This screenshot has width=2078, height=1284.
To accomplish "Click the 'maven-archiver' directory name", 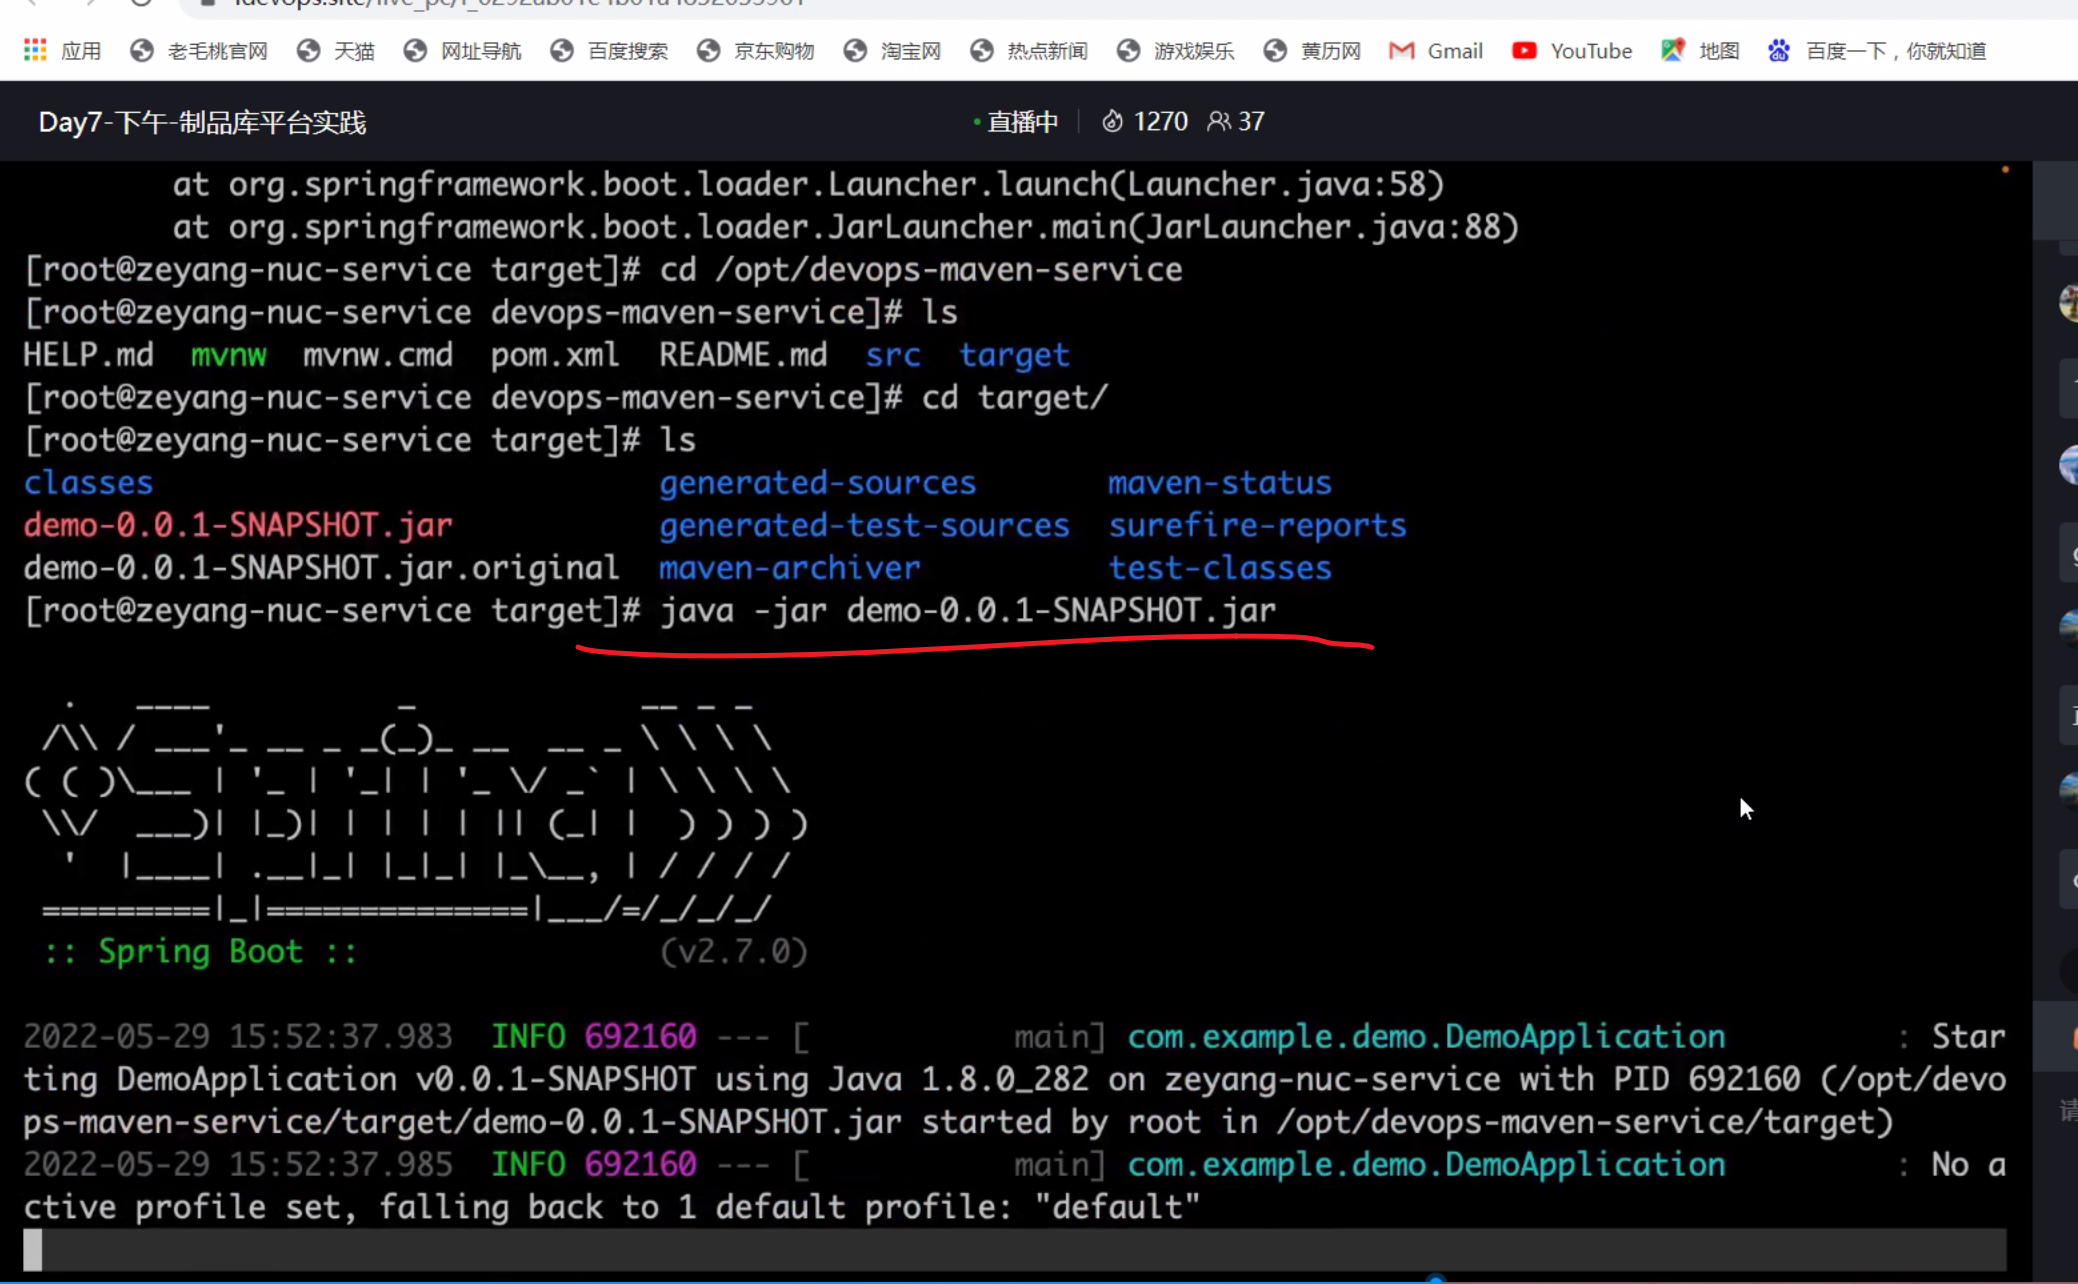I will tap(789, 568).
